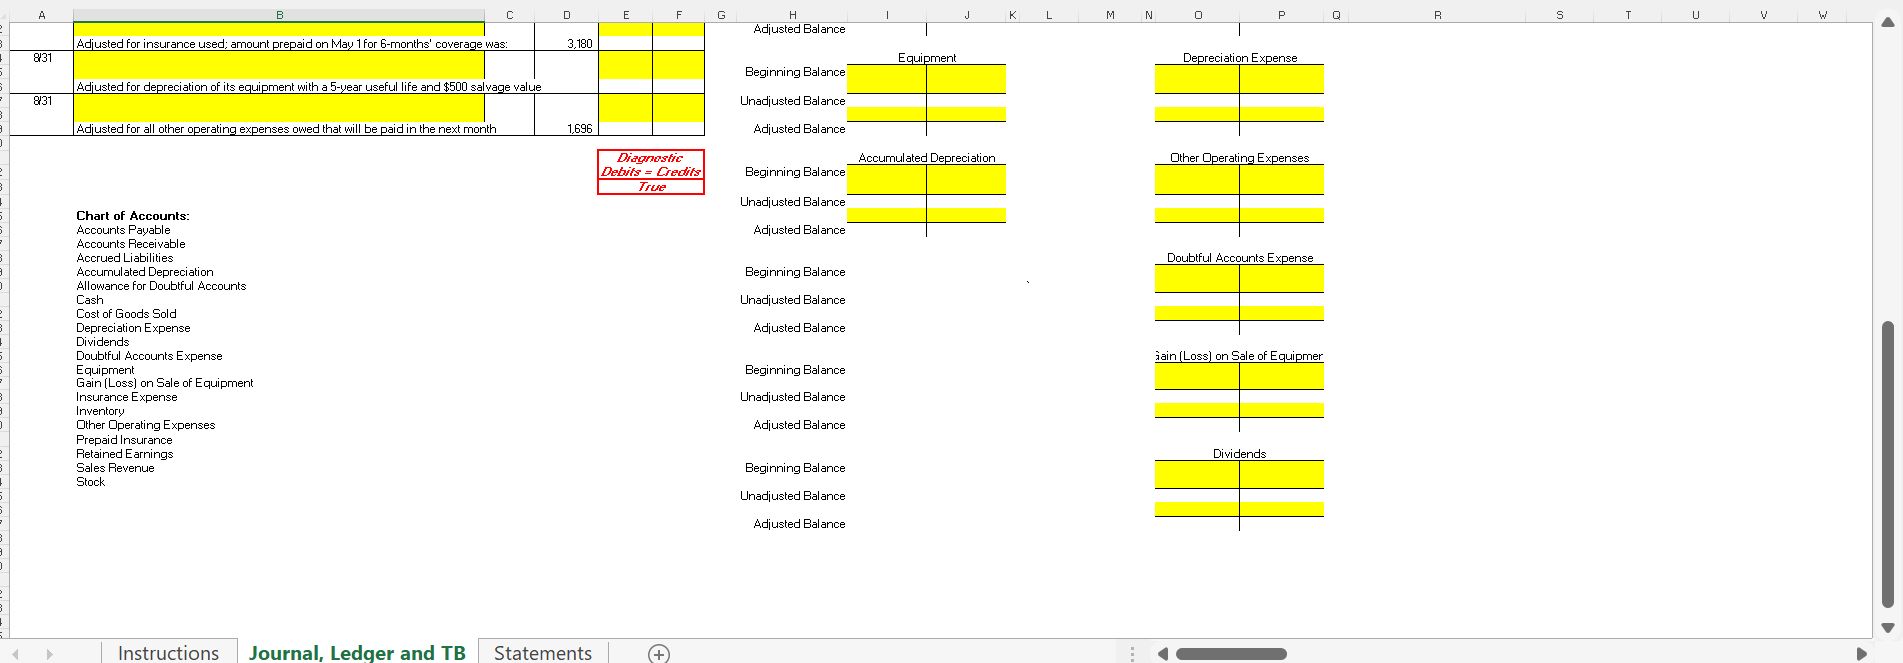
Task: Click the vertical scrollbar down arrow
Action: point(1888,628)
